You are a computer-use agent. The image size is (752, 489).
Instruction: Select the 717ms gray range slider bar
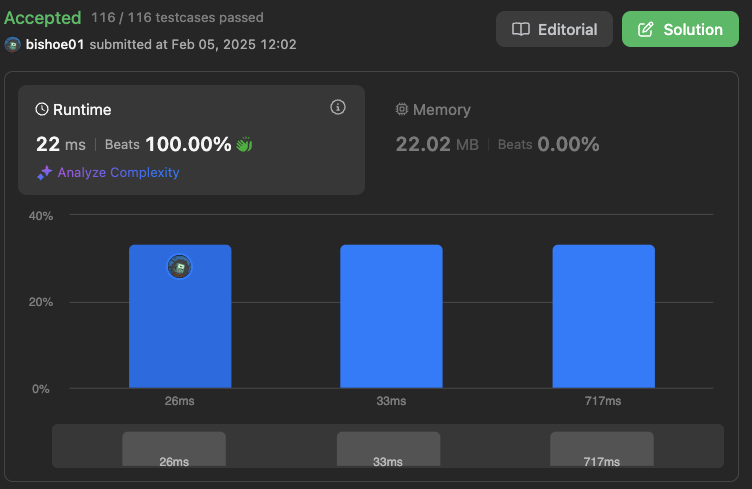(602, 449)
